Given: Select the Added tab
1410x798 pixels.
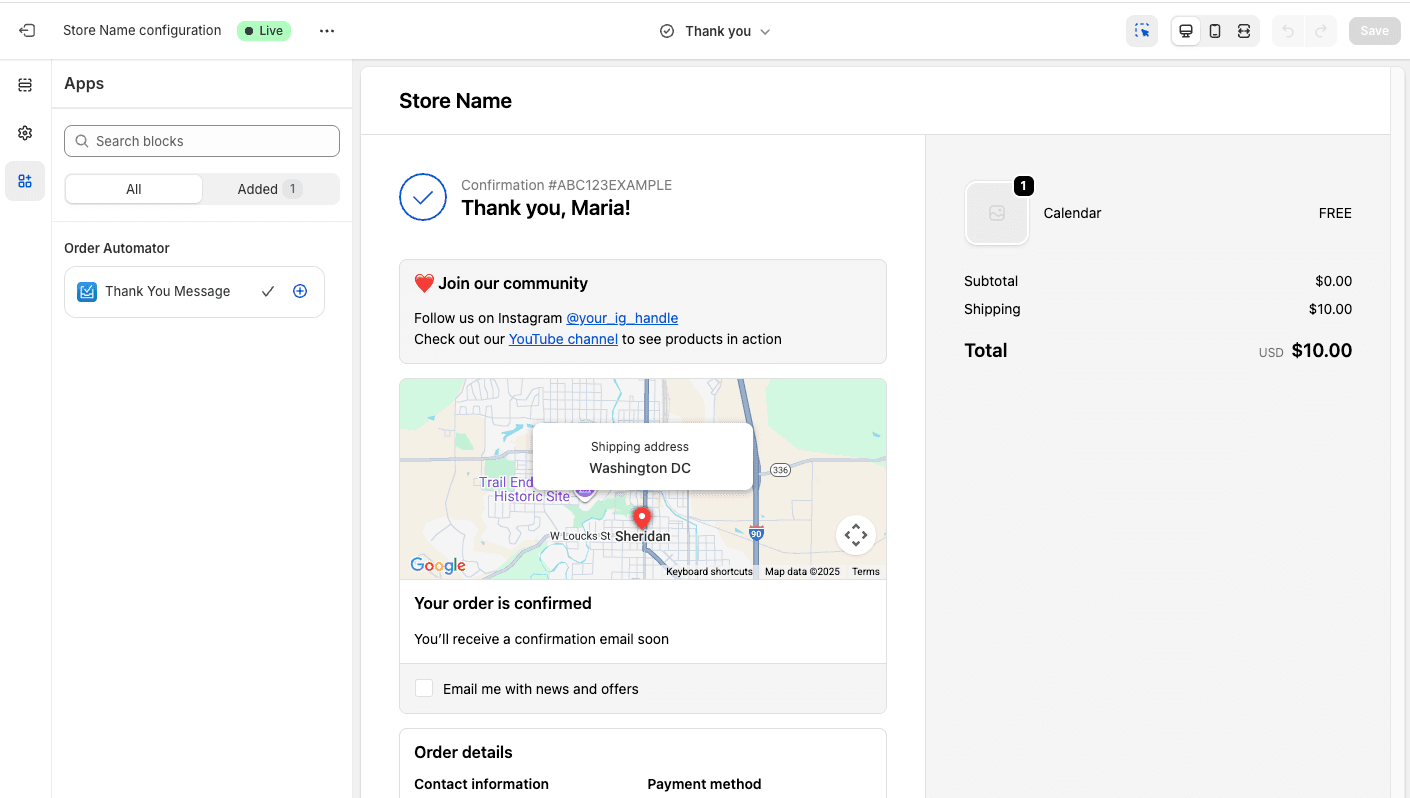Looking at the screenshot, I should coord(269,189).
